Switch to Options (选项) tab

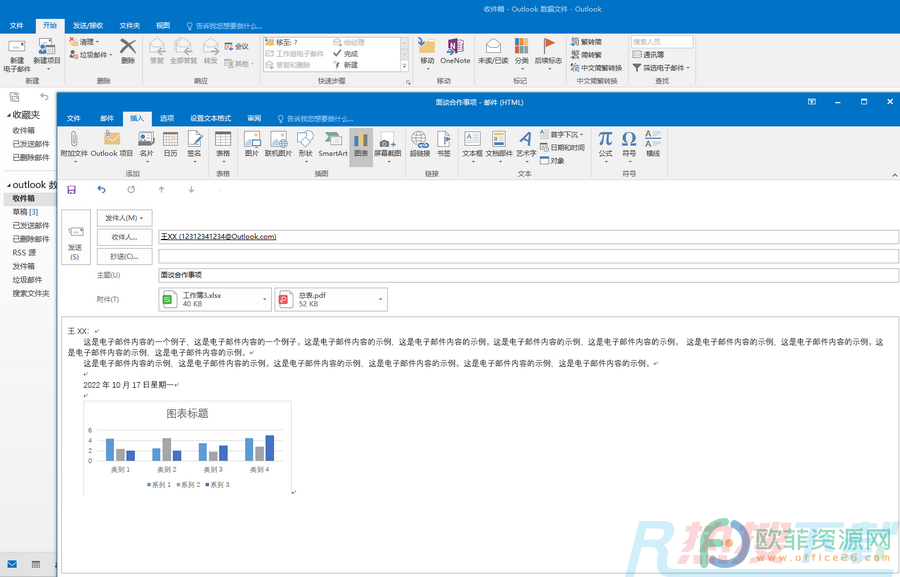coord(167,118)
